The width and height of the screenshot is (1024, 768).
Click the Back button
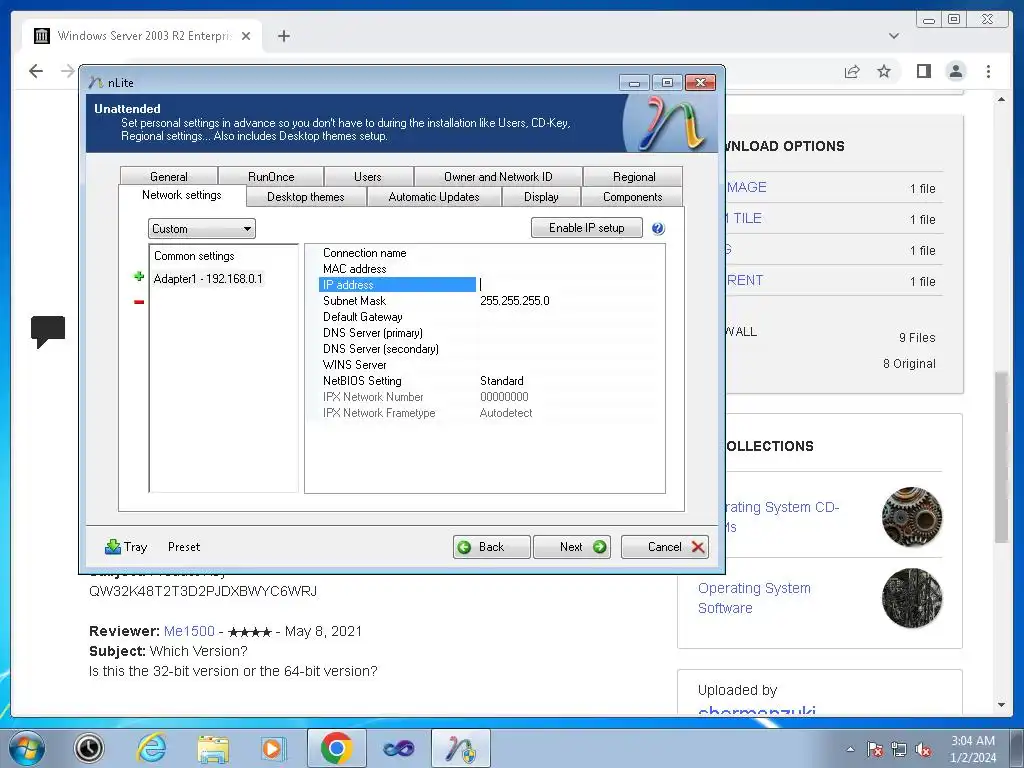(491, 547)
